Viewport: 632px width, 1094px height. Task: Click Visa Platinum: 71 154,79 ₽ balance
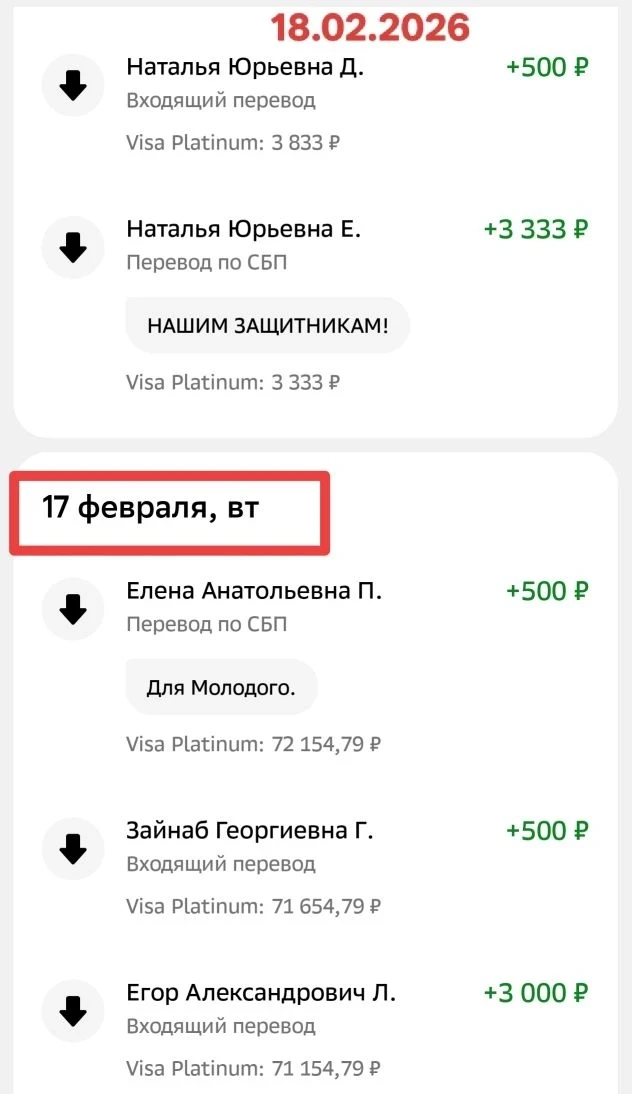tap(254, 1069)
